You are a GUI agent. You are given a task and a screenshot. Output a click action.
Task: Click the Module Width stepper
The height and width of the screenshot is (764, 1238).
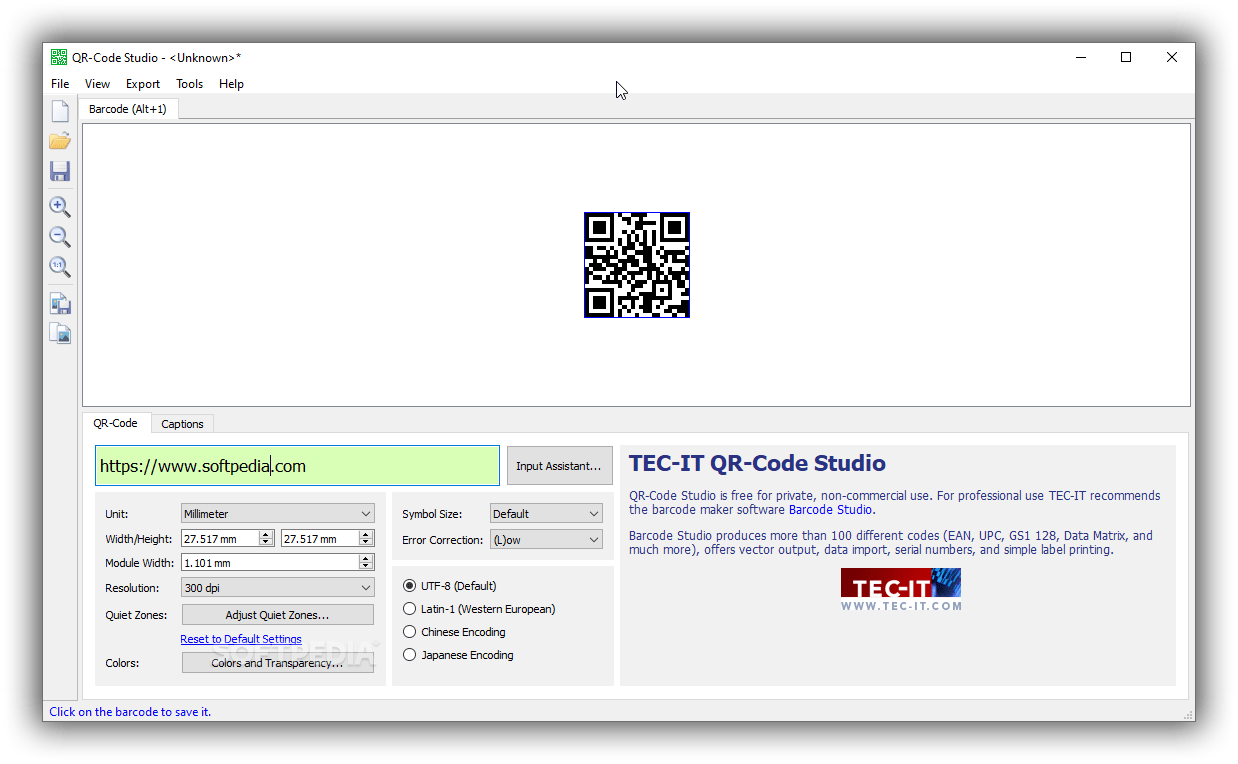click(366, 563)
